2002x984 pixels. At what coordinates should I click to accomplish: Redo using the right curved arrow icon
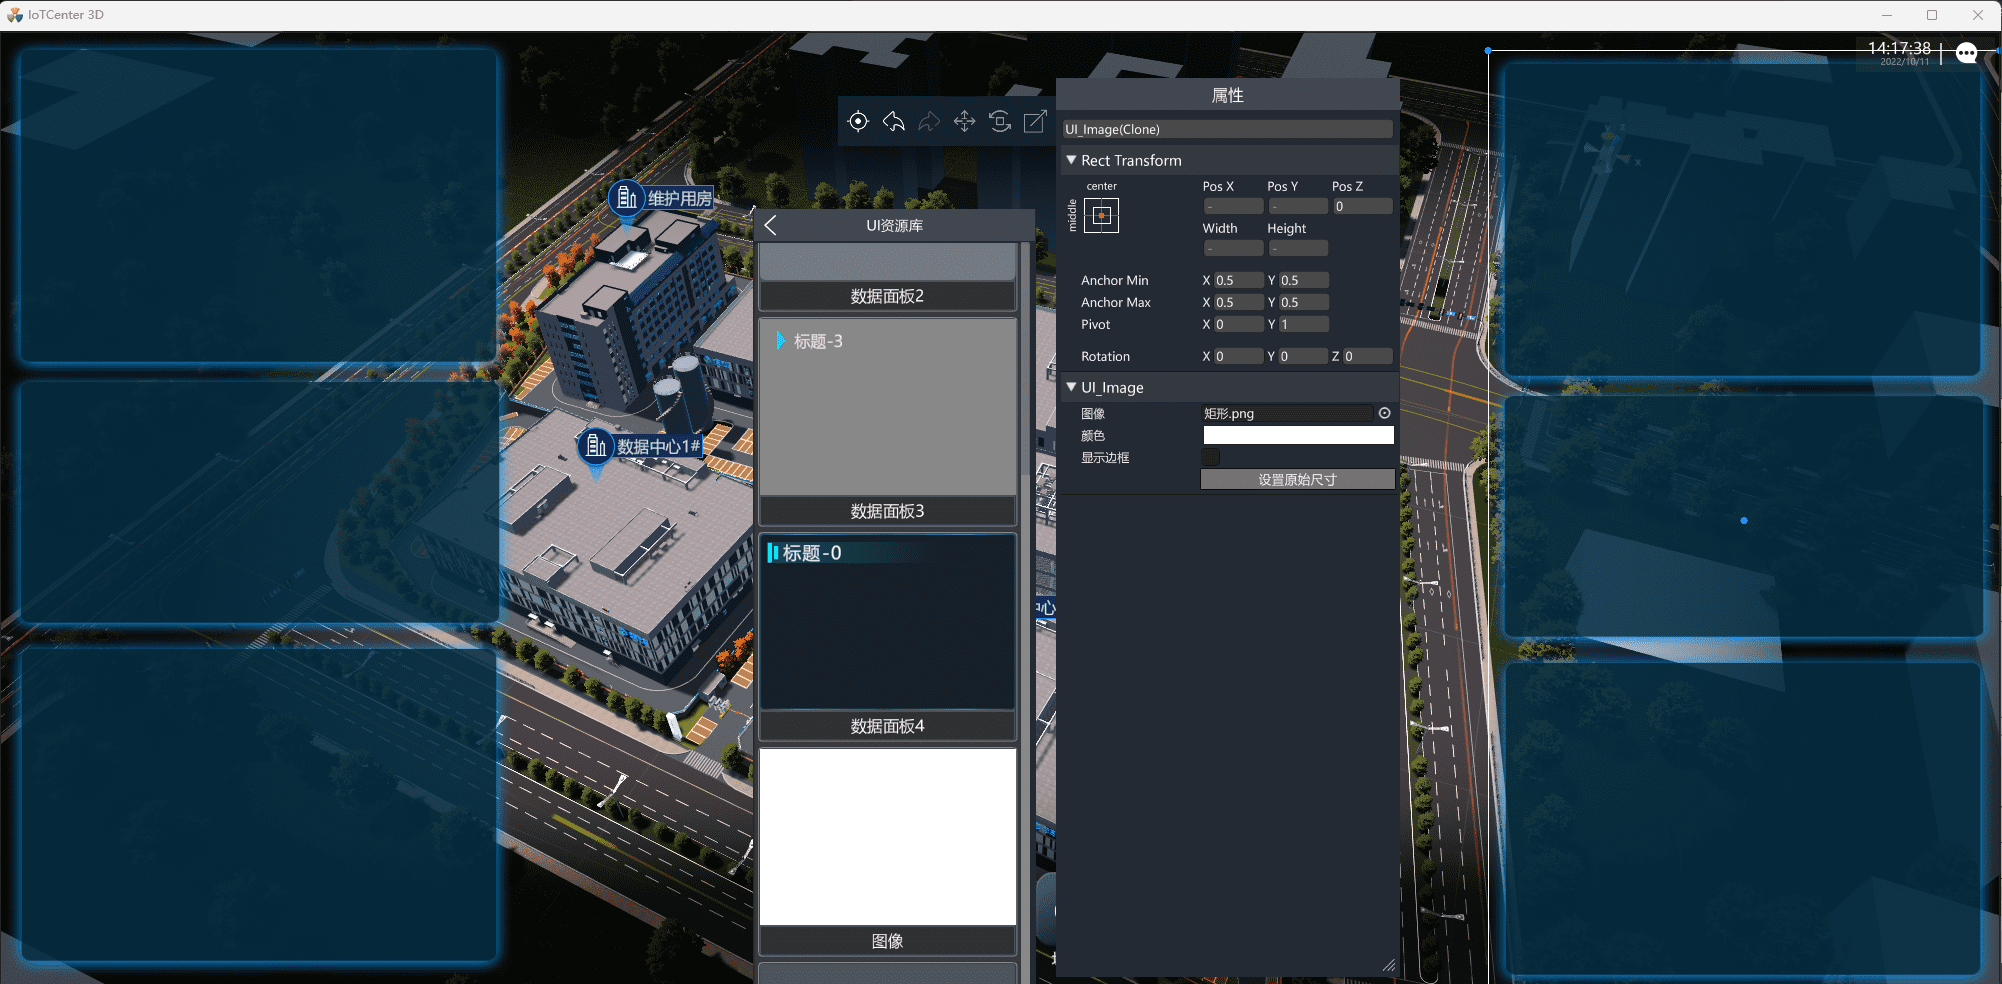pos(929,122)
